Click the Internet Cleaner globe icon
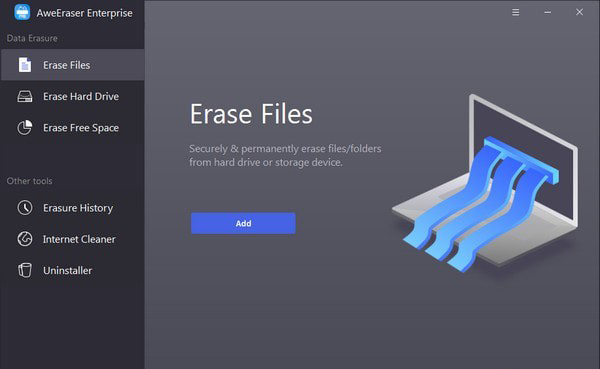This screenshot has width=600, height=369. (x=25, y=239)
